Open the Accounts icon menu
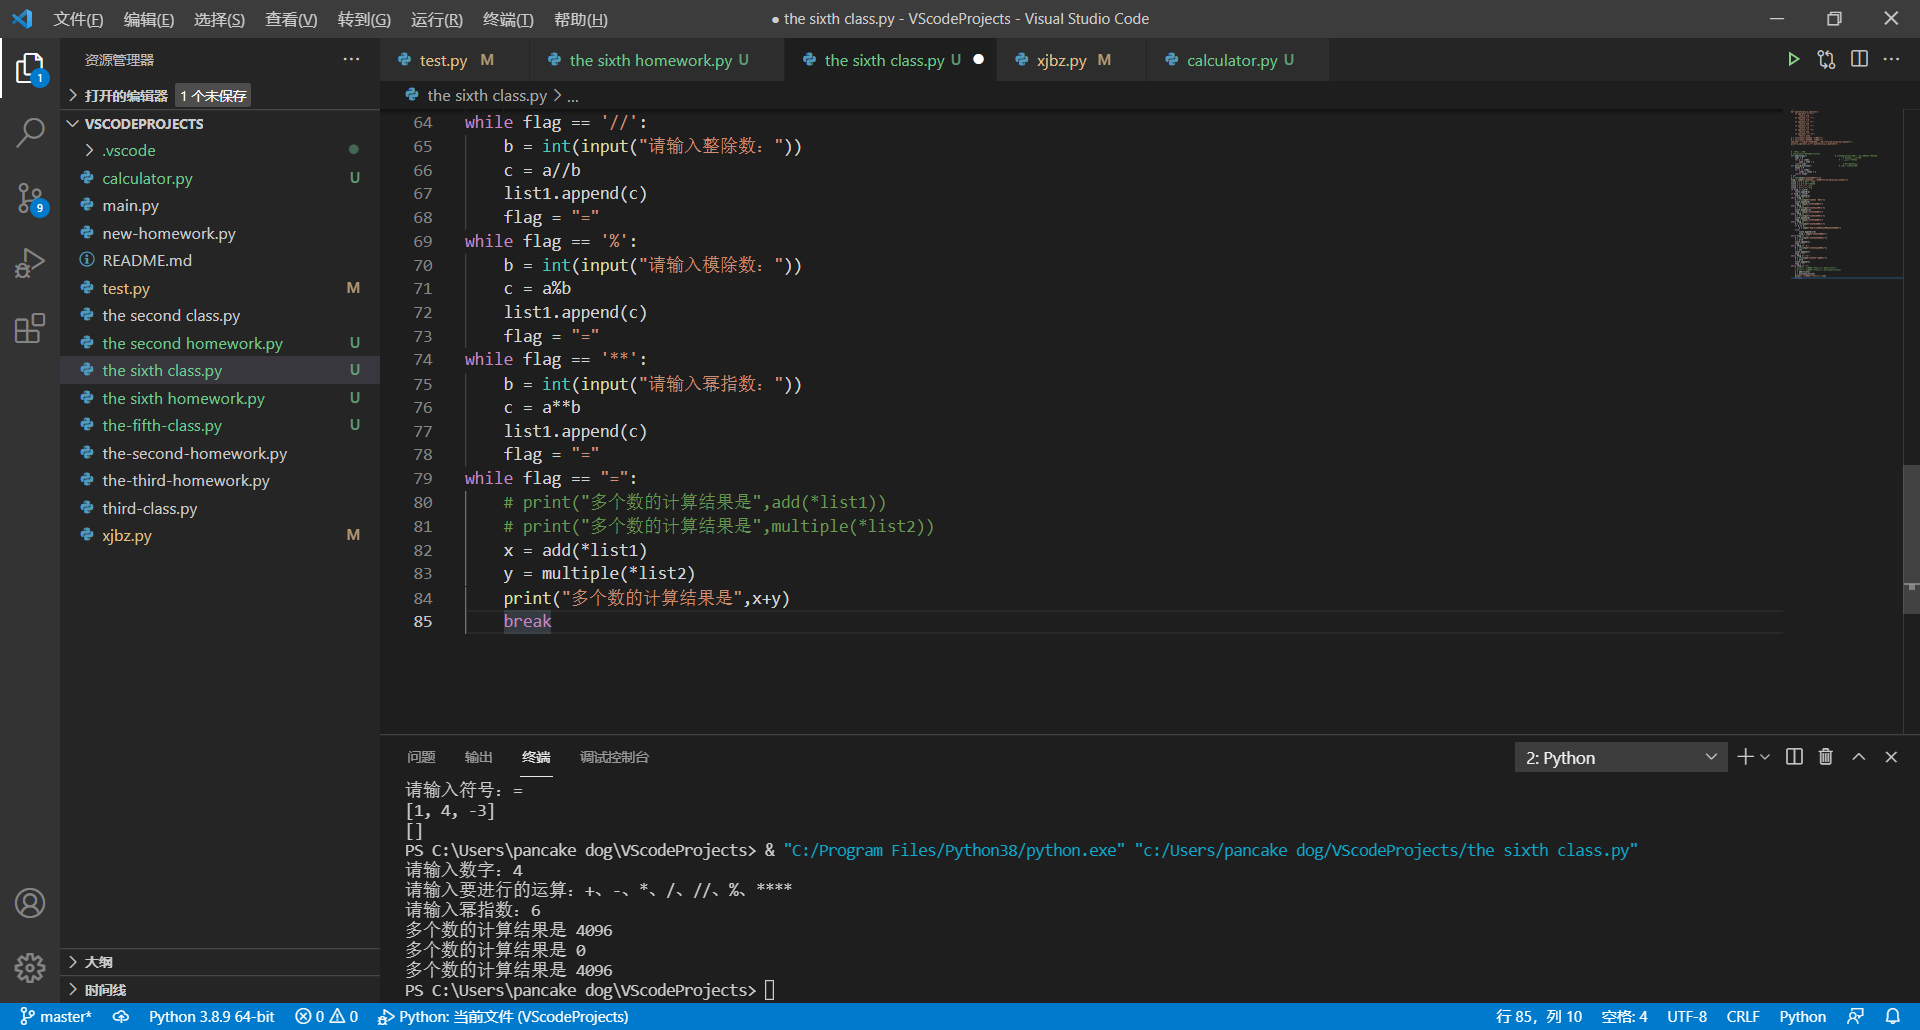1920x1030 pixels. tap(30, 903)
